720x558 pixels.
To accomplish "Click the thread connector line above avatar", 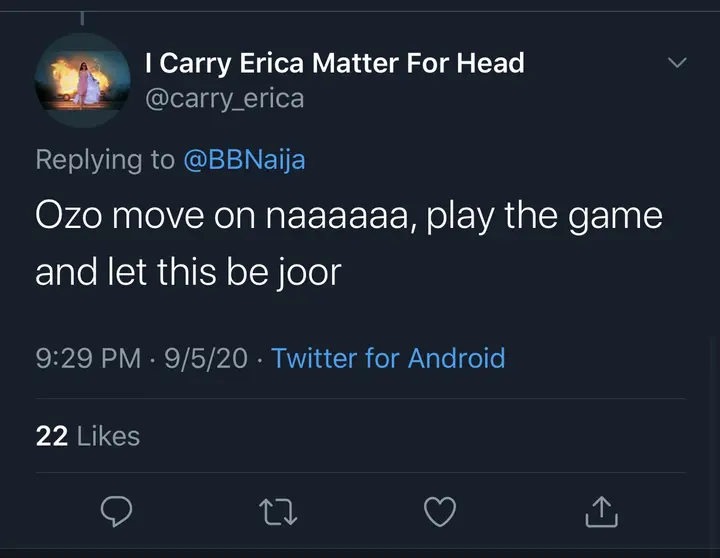I will point(82,18).
